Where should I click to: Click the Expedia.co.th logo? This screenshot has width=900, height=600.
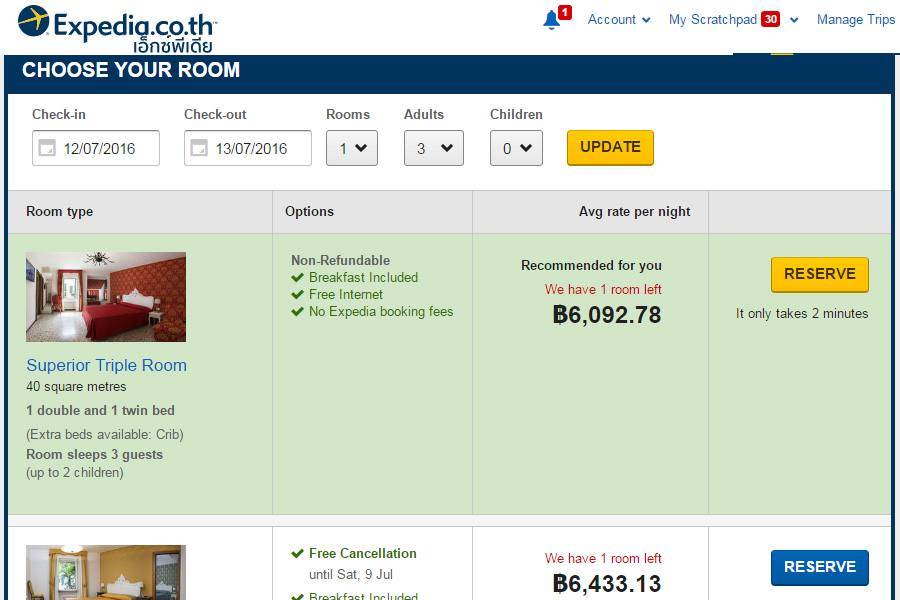point(116,27)
